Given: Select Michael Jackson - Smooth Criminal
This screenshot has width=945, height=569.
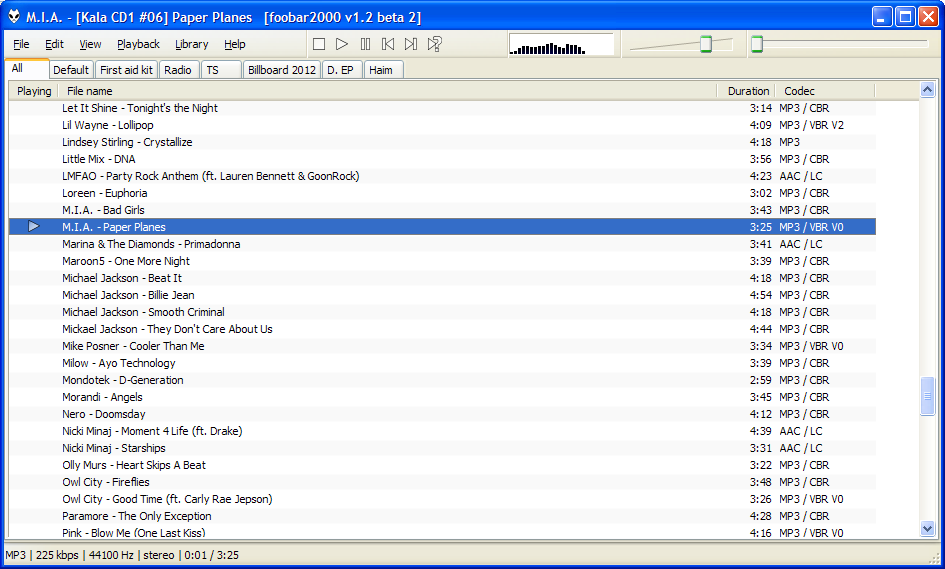Looking at the screenshot, I should pos(442,312).
